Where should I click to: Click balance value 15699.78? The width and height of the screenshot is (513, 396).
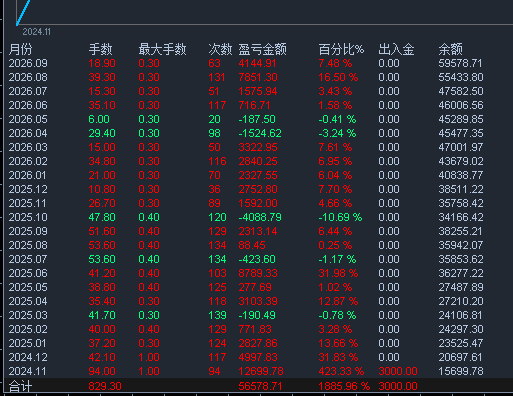coord(461,371)
